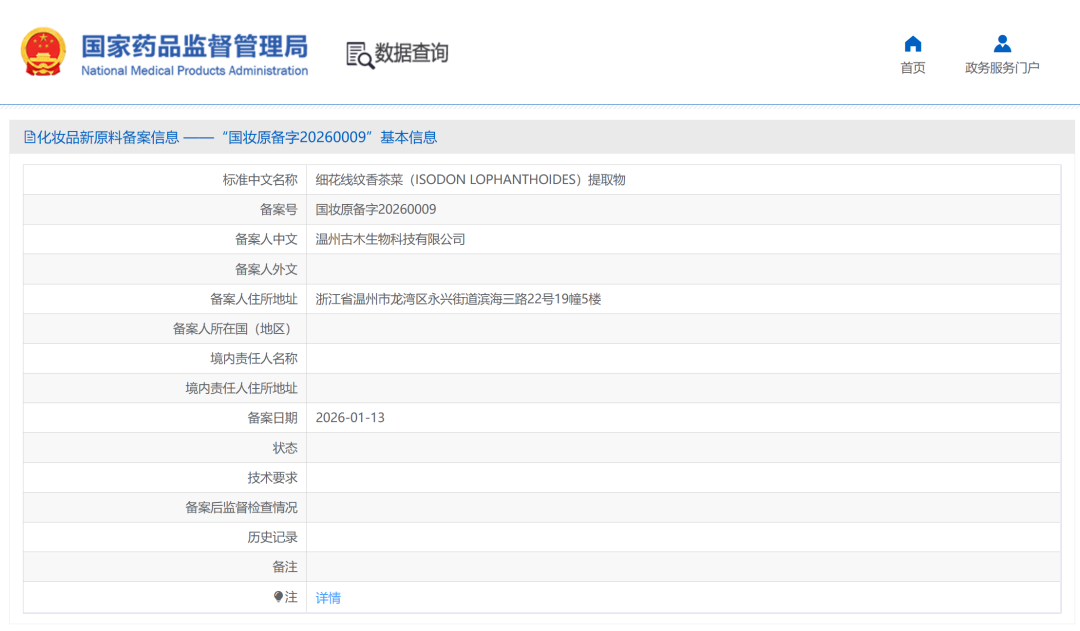Click the 历史记录 row label
The image size is (1080, 631).
pyautogui.click(x=272, y=537)
